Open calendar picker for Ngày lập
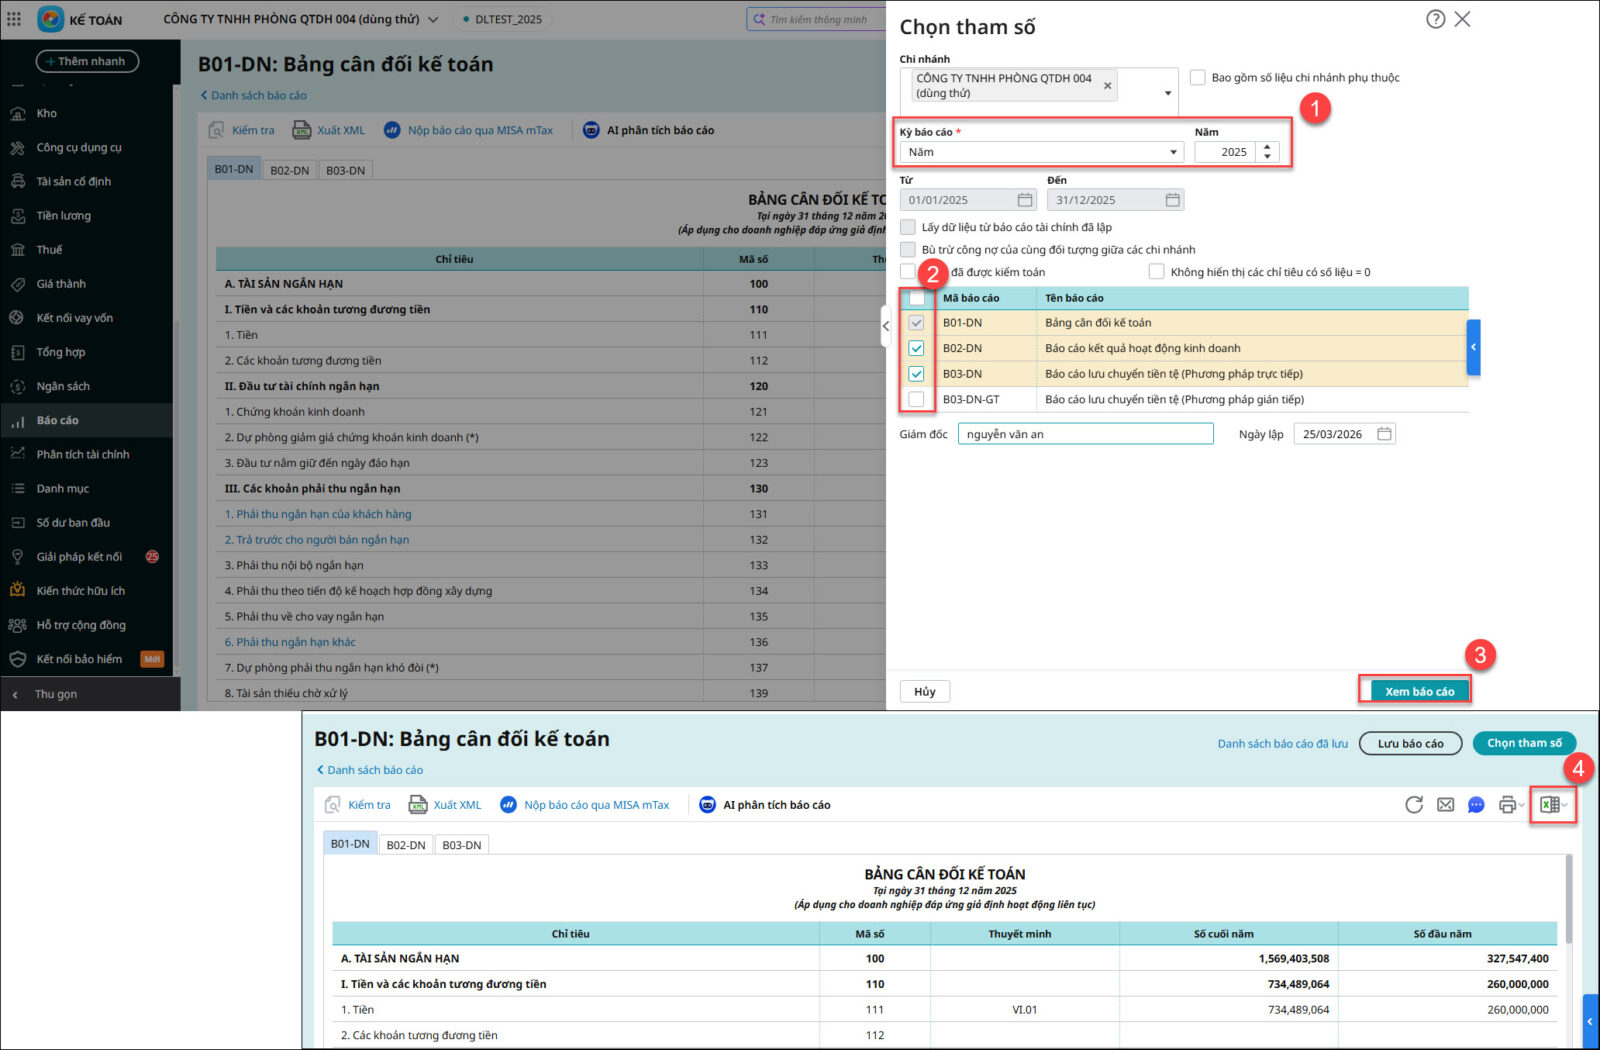 [1384, 434]
